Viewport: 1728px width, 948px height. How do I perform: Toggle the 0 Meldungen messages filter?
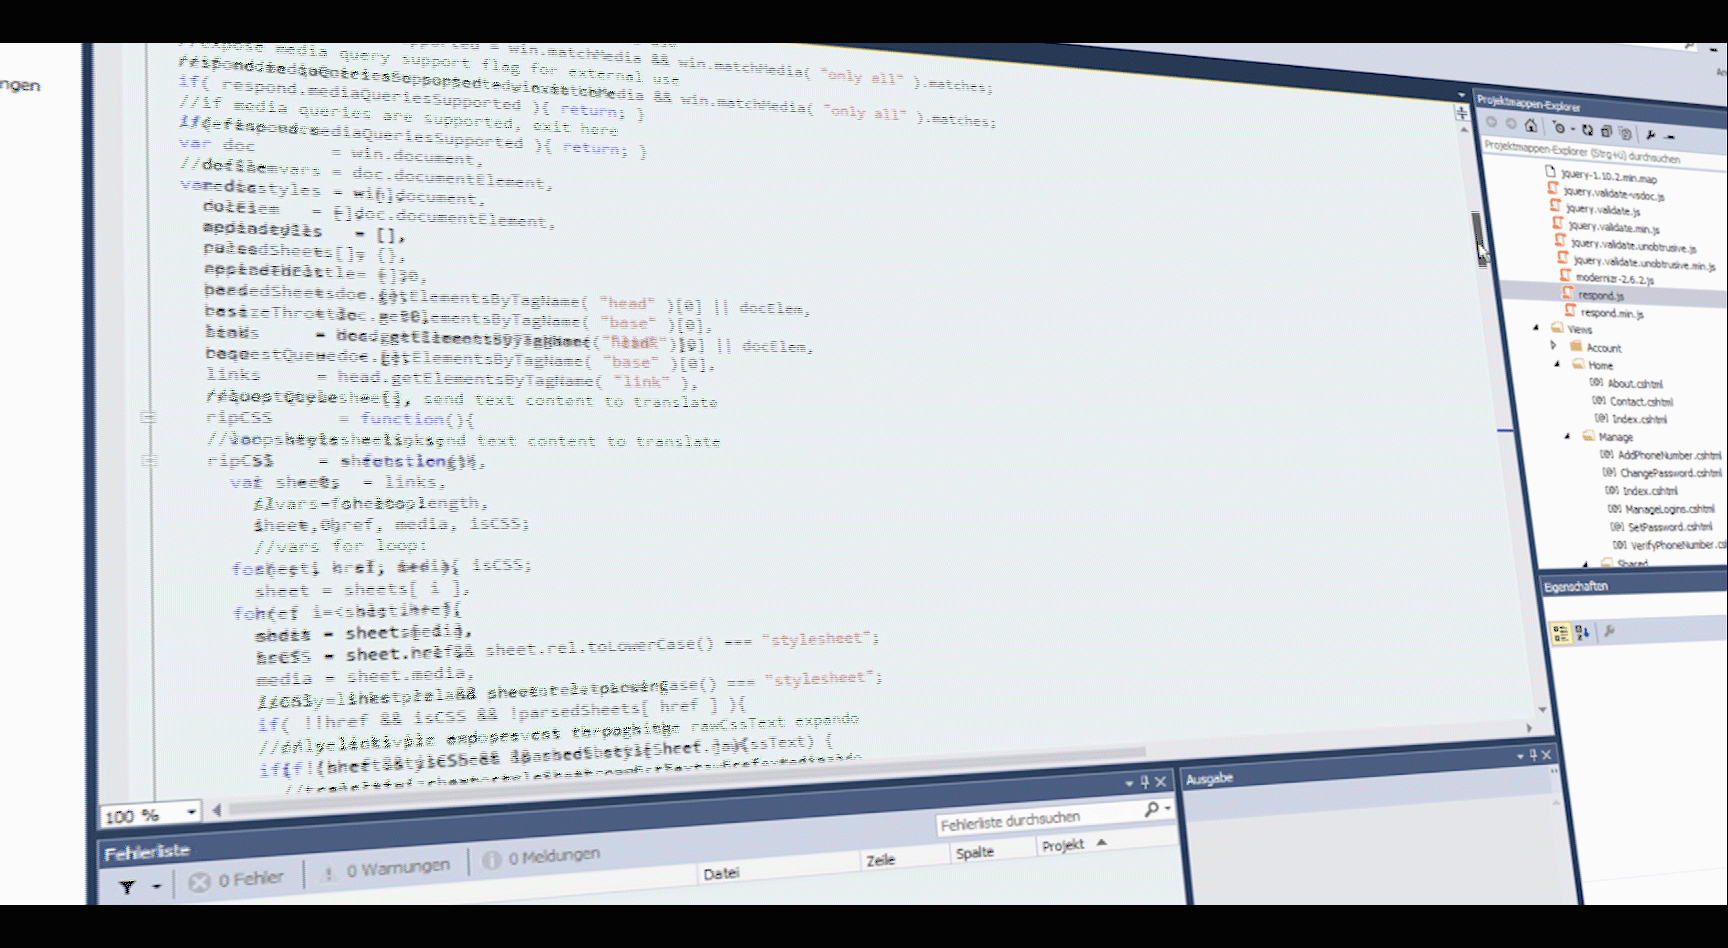click(541, 857)
